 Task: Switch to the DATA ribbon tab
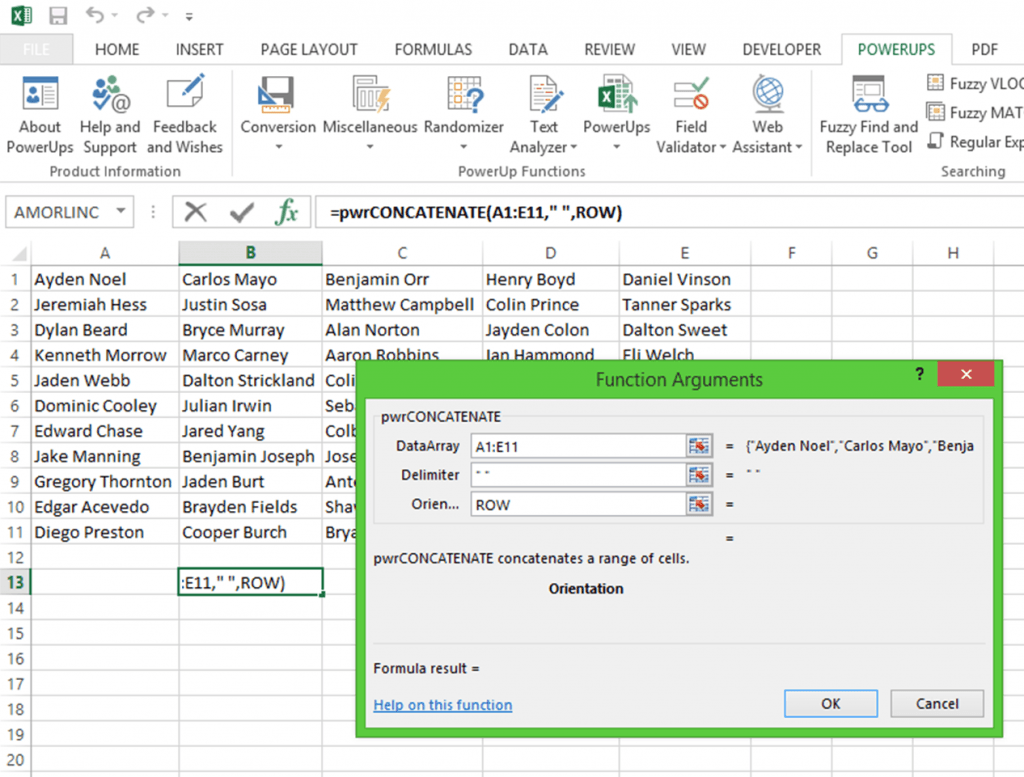point(528,50)
